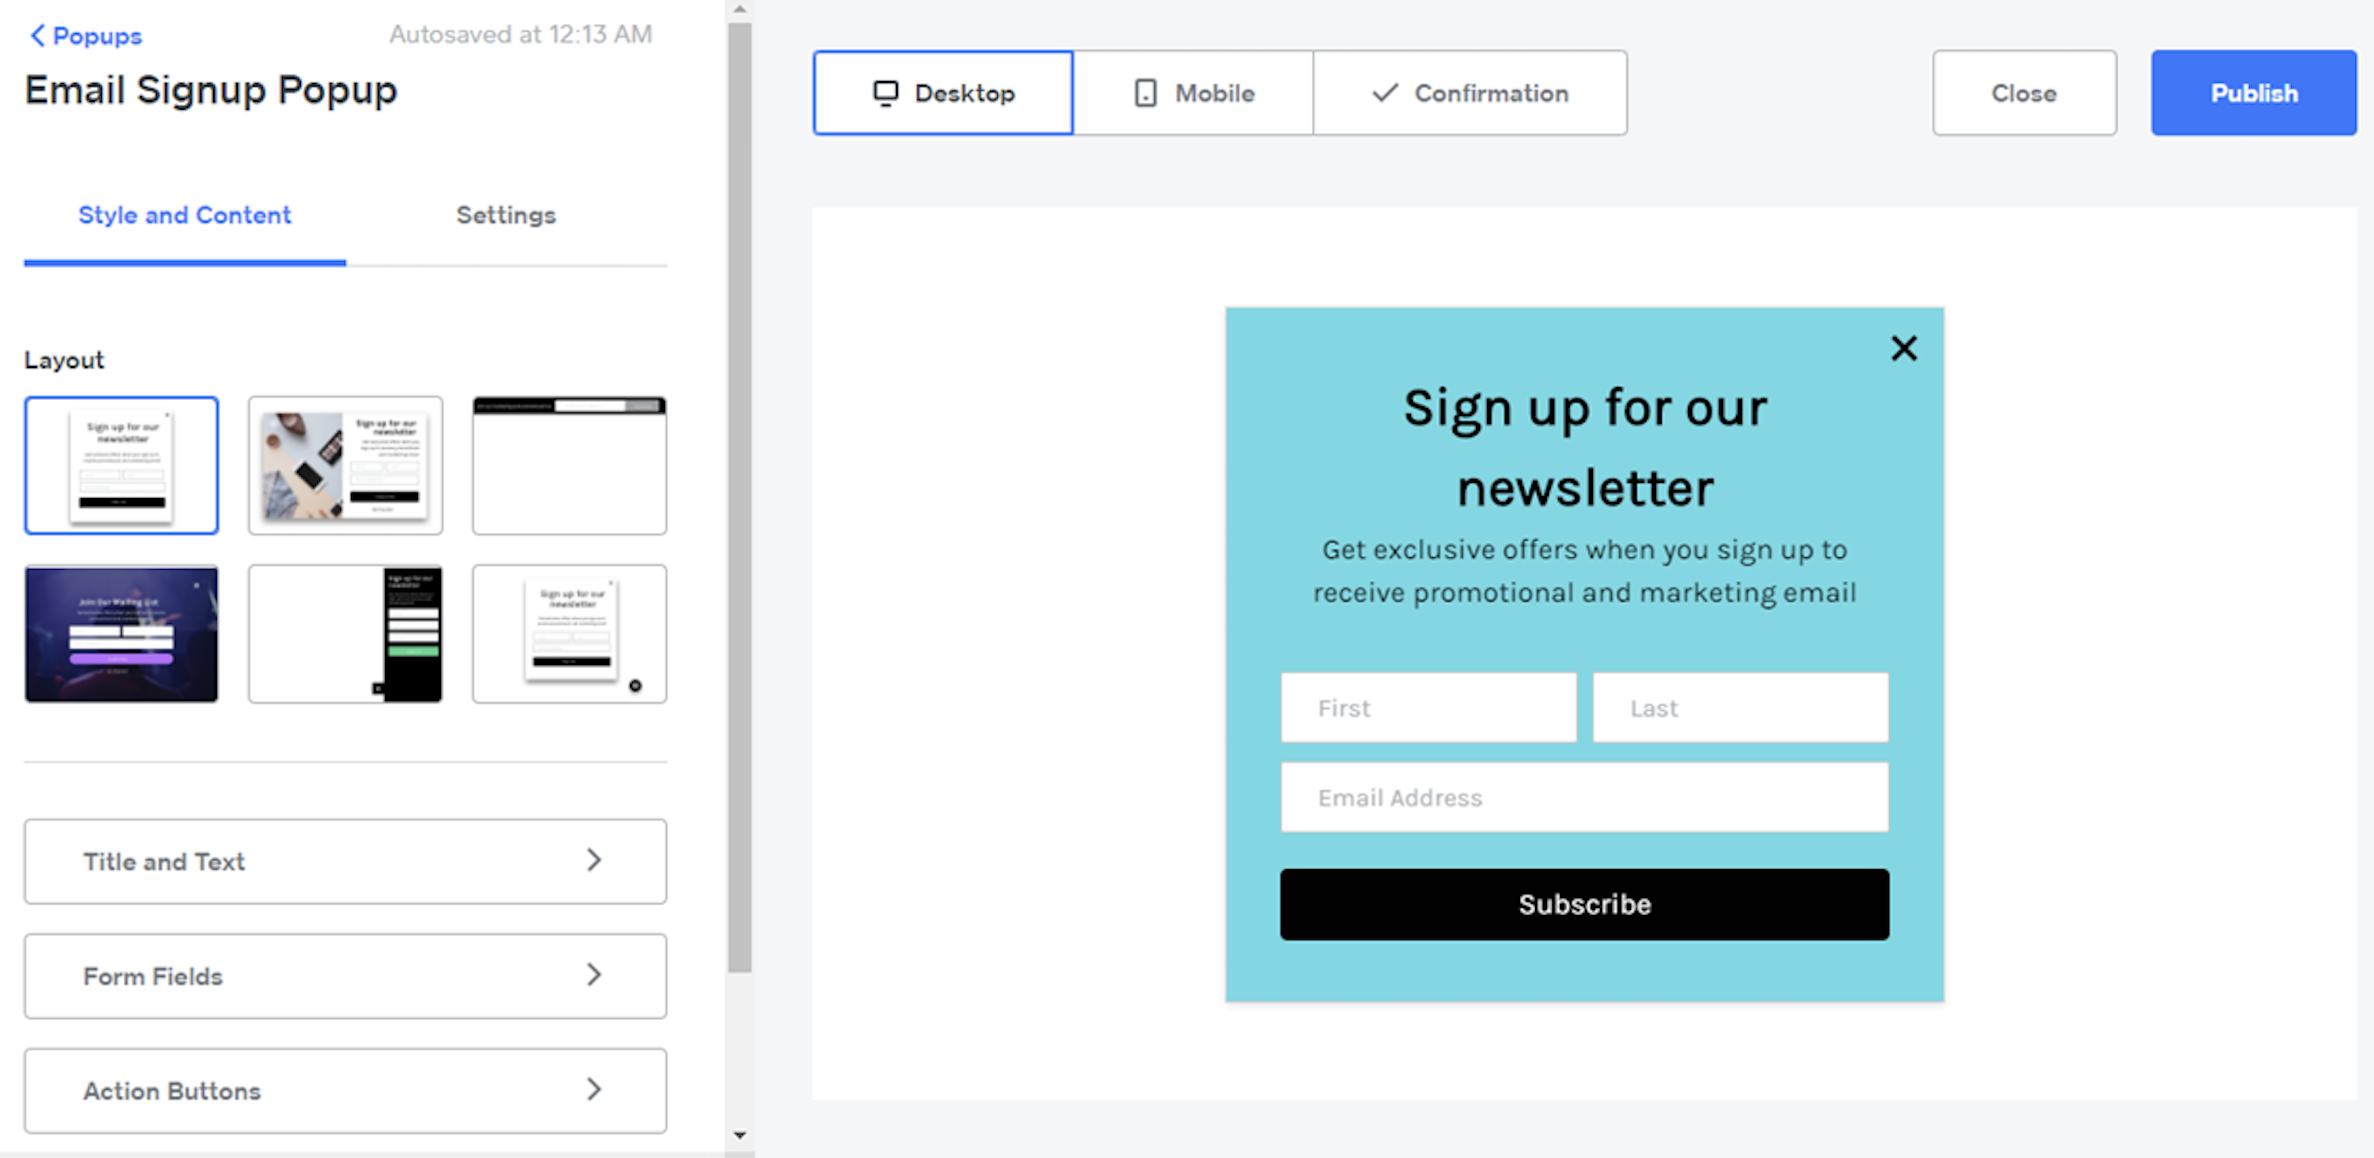The image size is (2374, 1158).
Task: Open the Settings tab
Action: [x=506, y=215]
